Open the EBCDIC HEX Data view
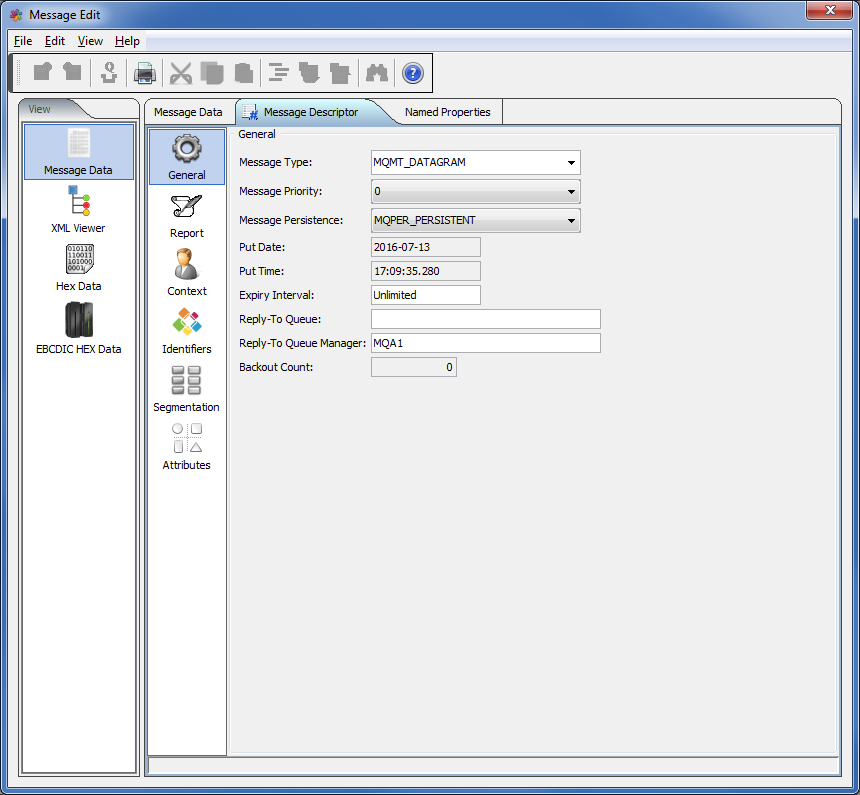The height and width of the screenshot is (795, 860). tap(78, 328)
